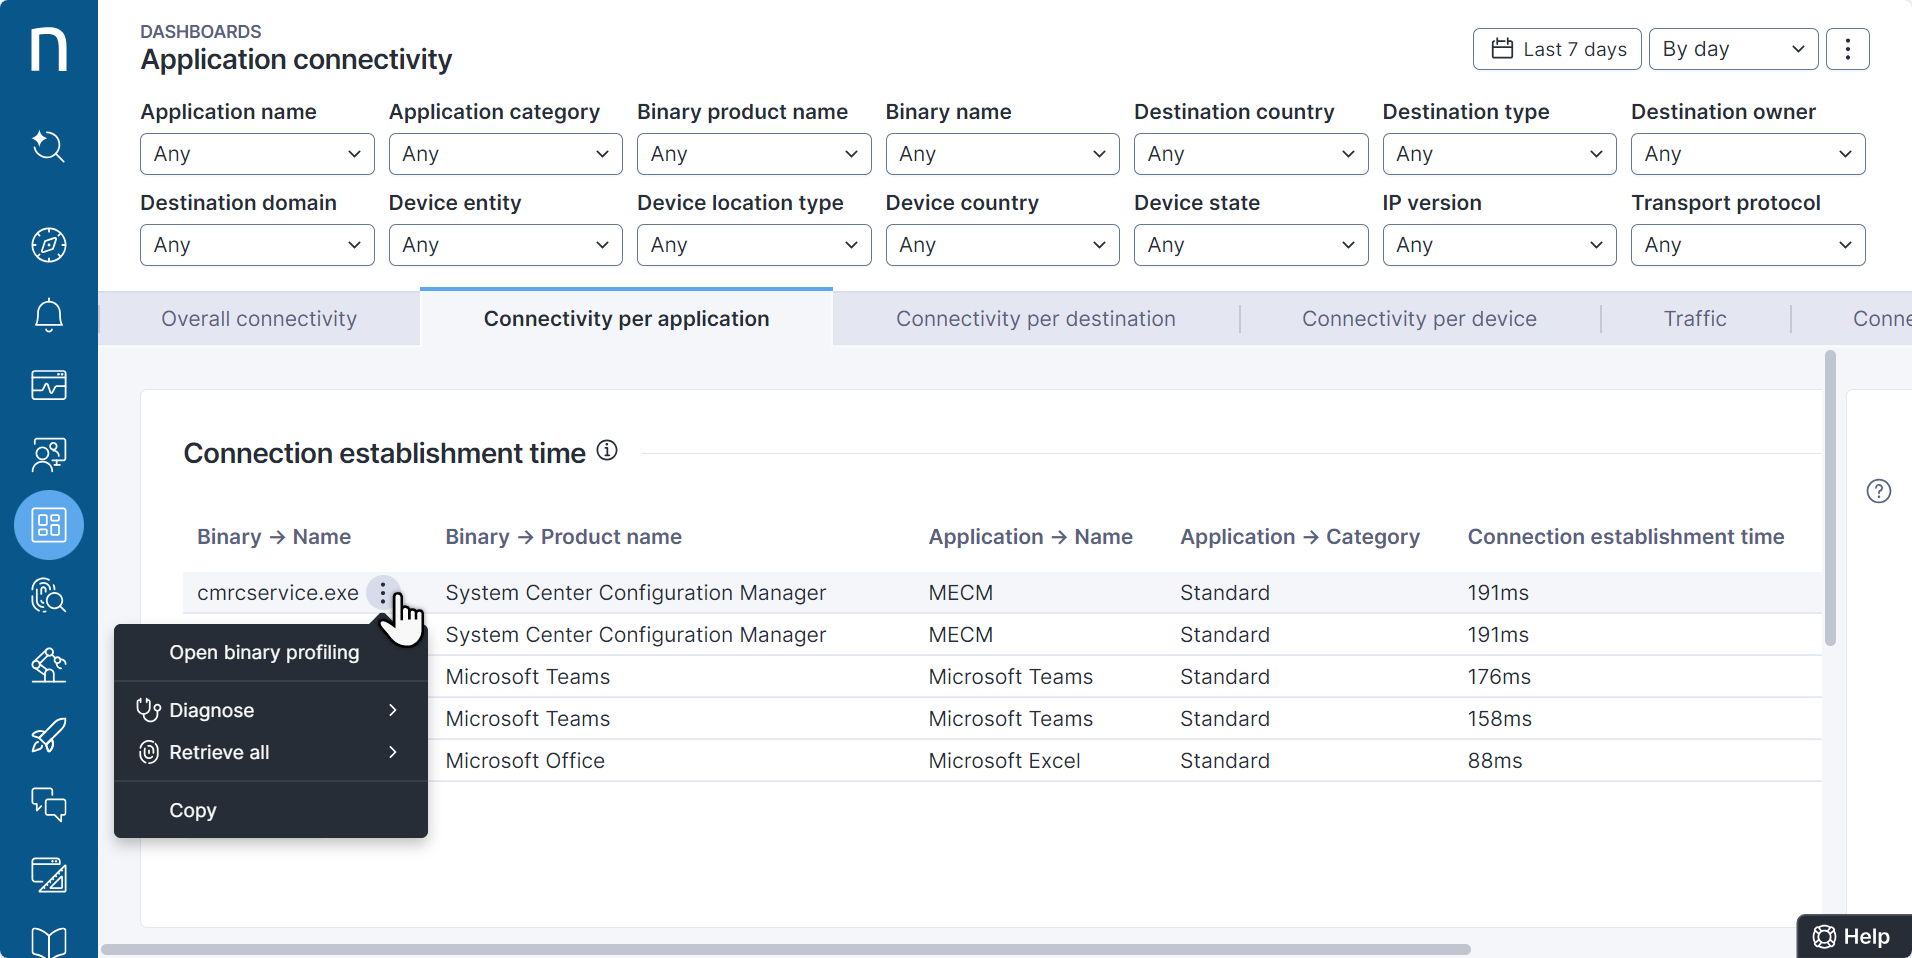
Task: Open the compass navigation icon
Action: point(49,245)
